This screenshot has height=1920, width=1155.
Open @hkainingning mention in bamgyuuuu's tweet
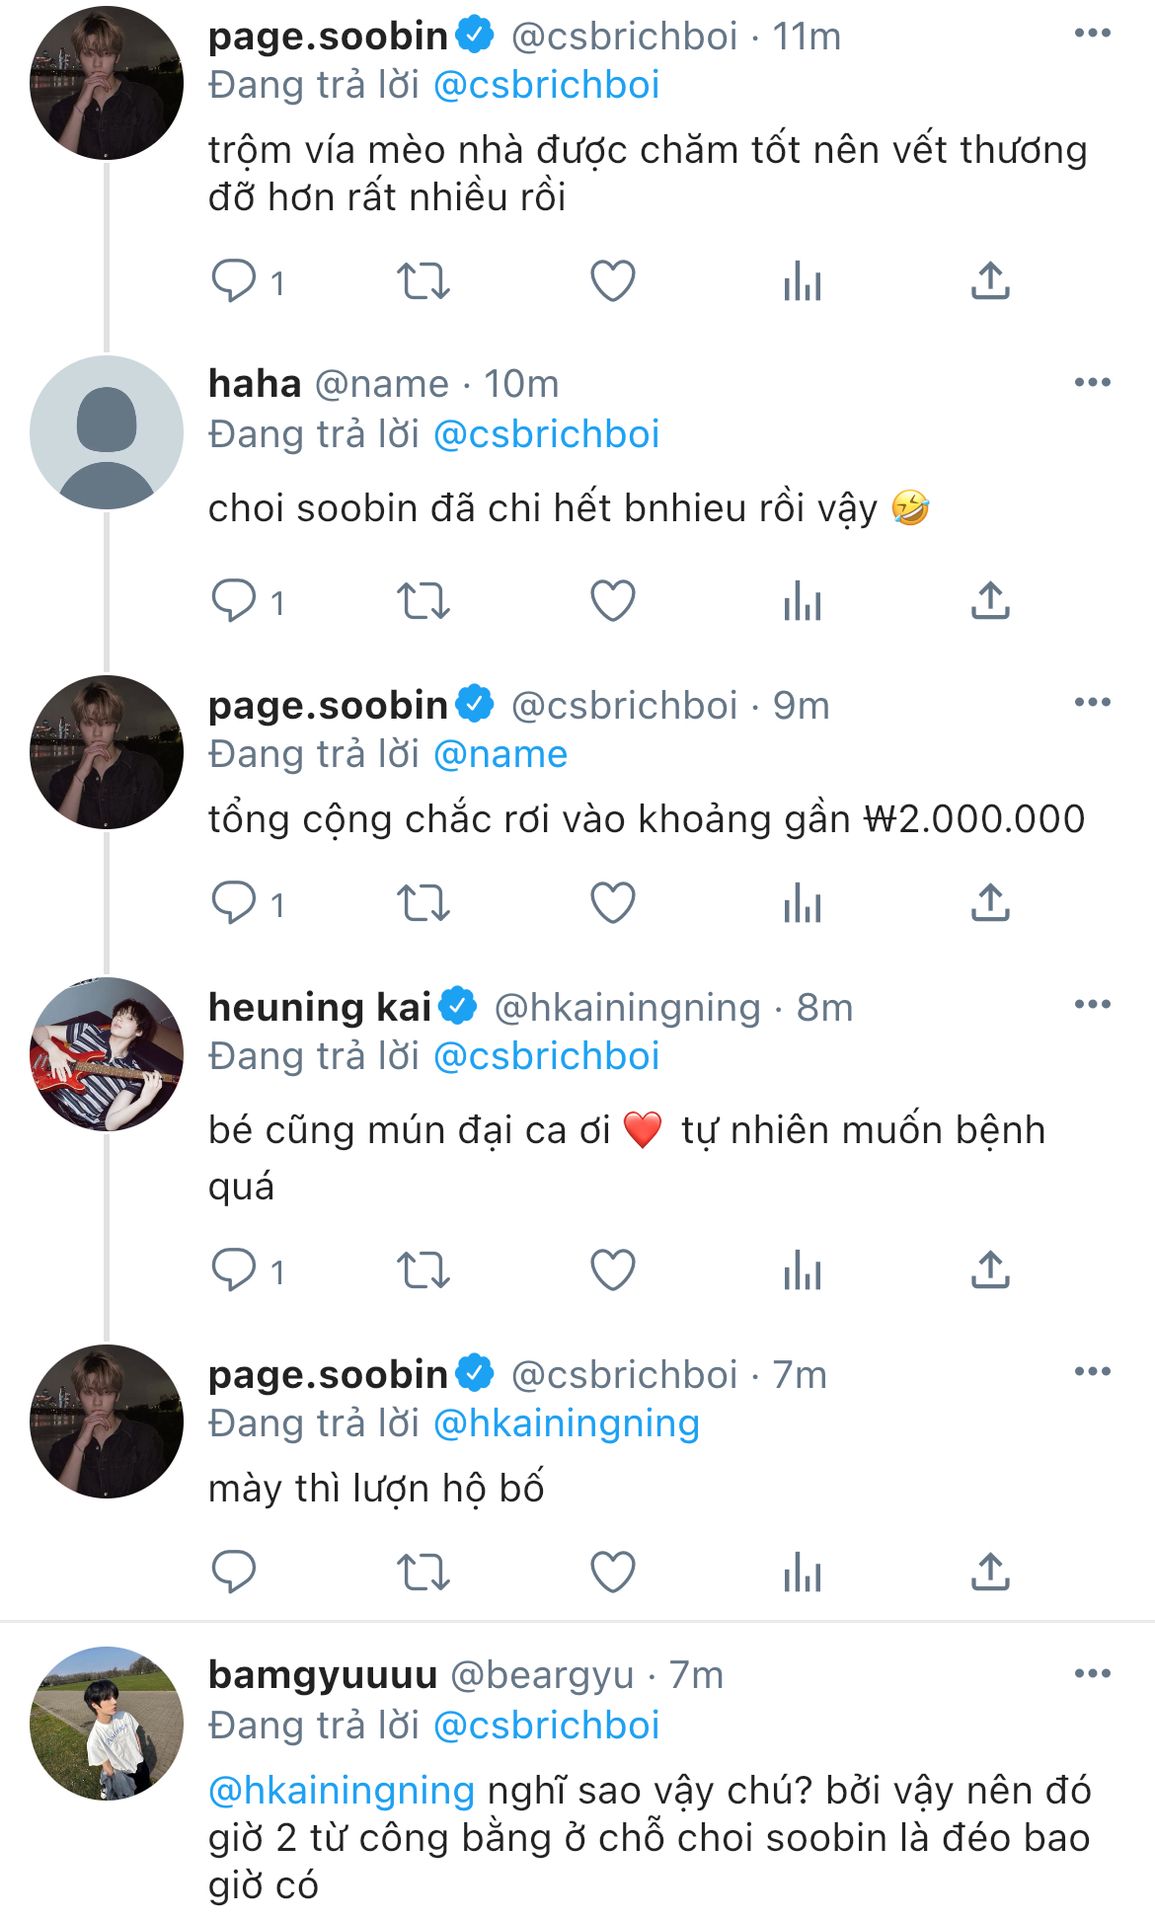341,1790
